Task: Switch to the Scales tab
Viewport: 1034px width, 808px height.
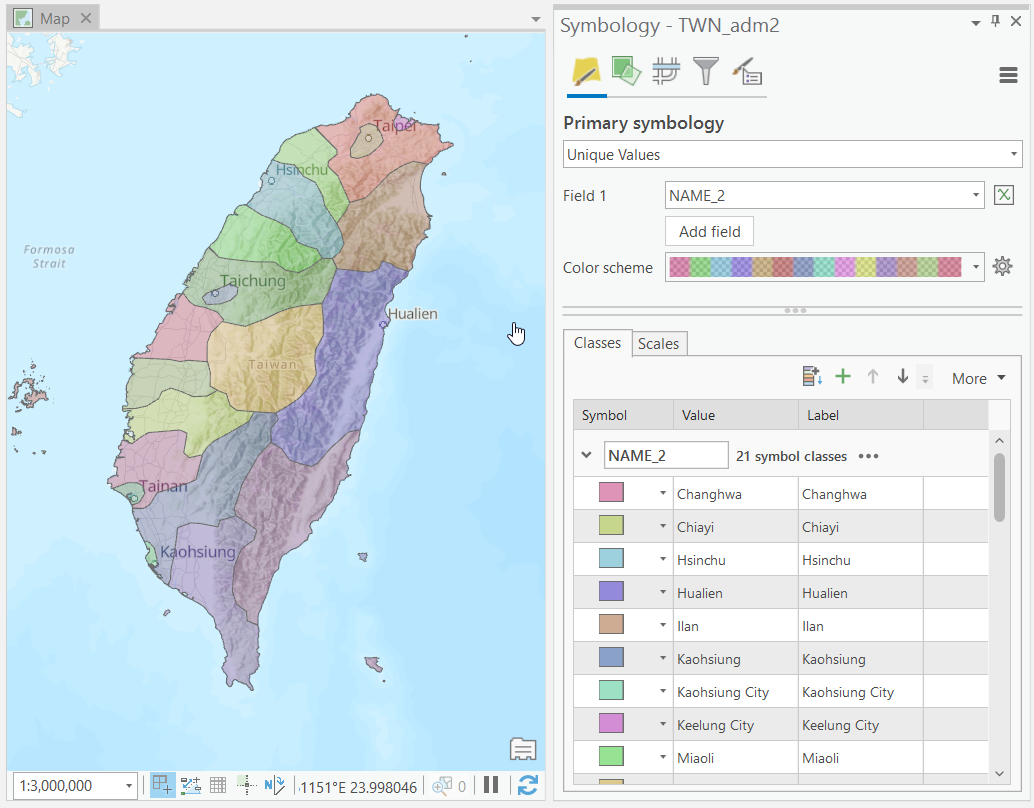Action: [659, 343]
